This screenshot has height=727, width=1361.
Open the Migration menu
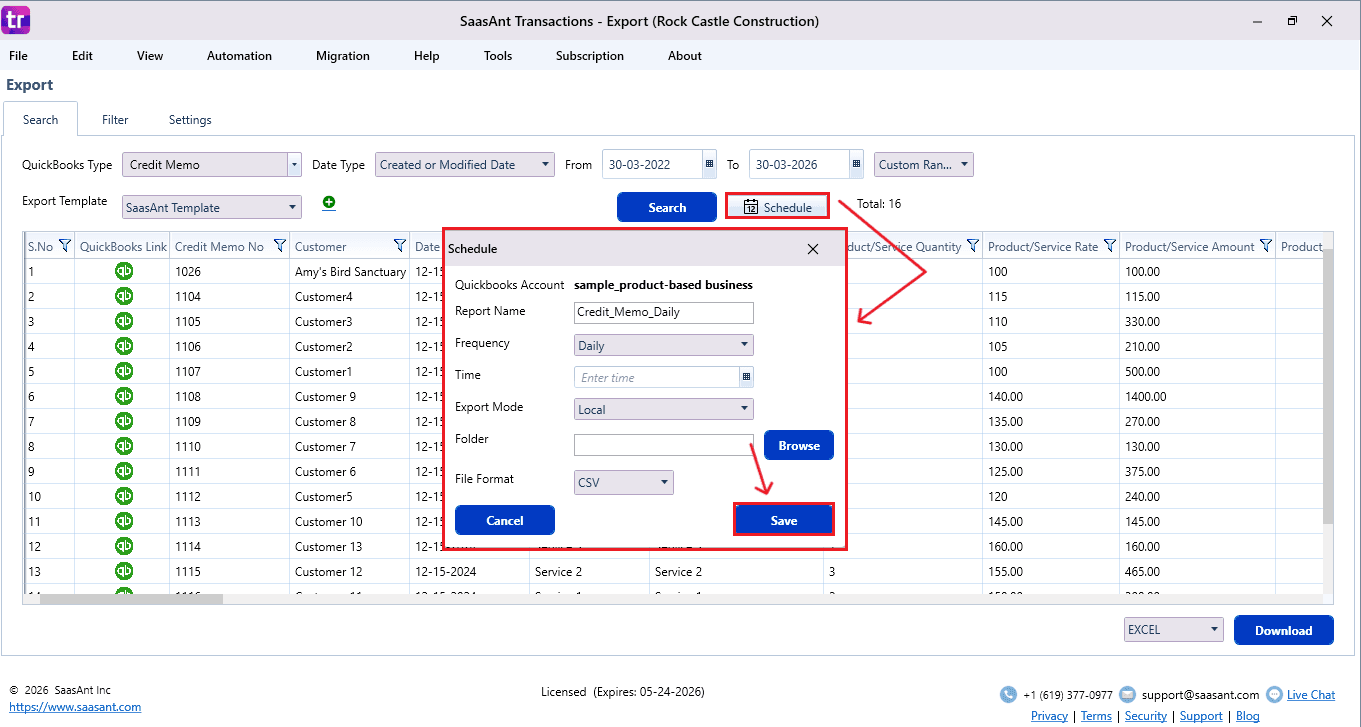[x=343, y=56]
